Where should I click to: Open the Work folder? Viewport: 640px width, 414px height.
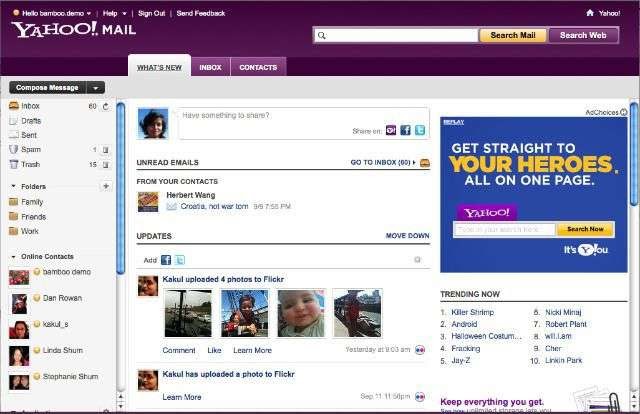(29, 231)
